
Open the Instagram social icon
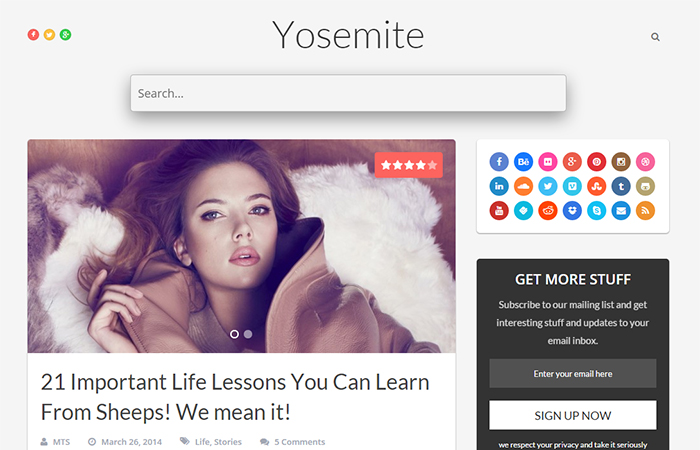click(x=621, y=162)
